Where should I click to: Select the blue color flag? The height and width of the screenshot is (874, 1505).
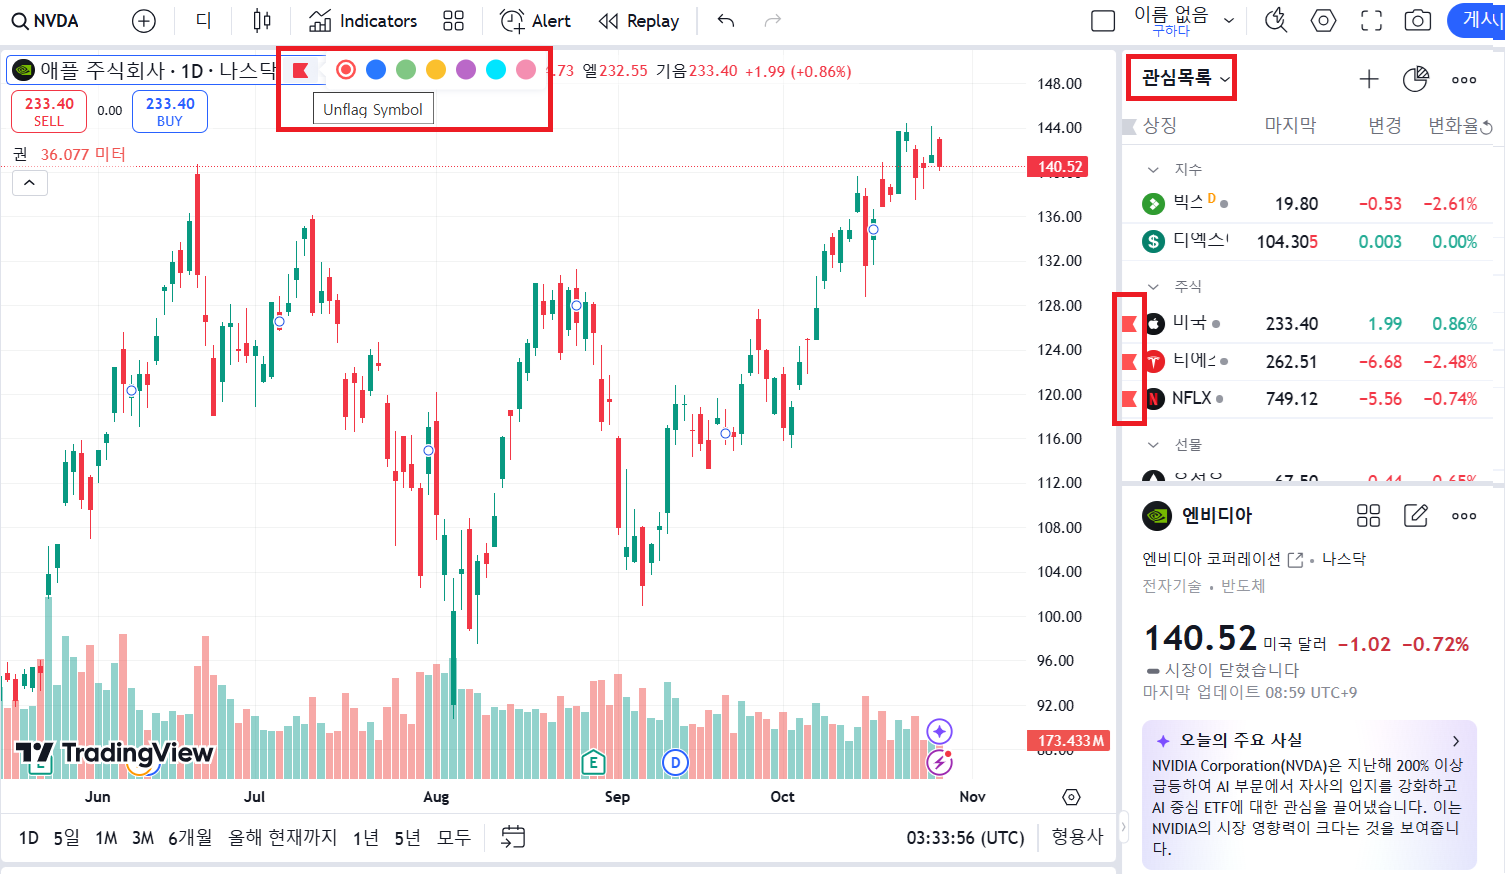point(376,69)
